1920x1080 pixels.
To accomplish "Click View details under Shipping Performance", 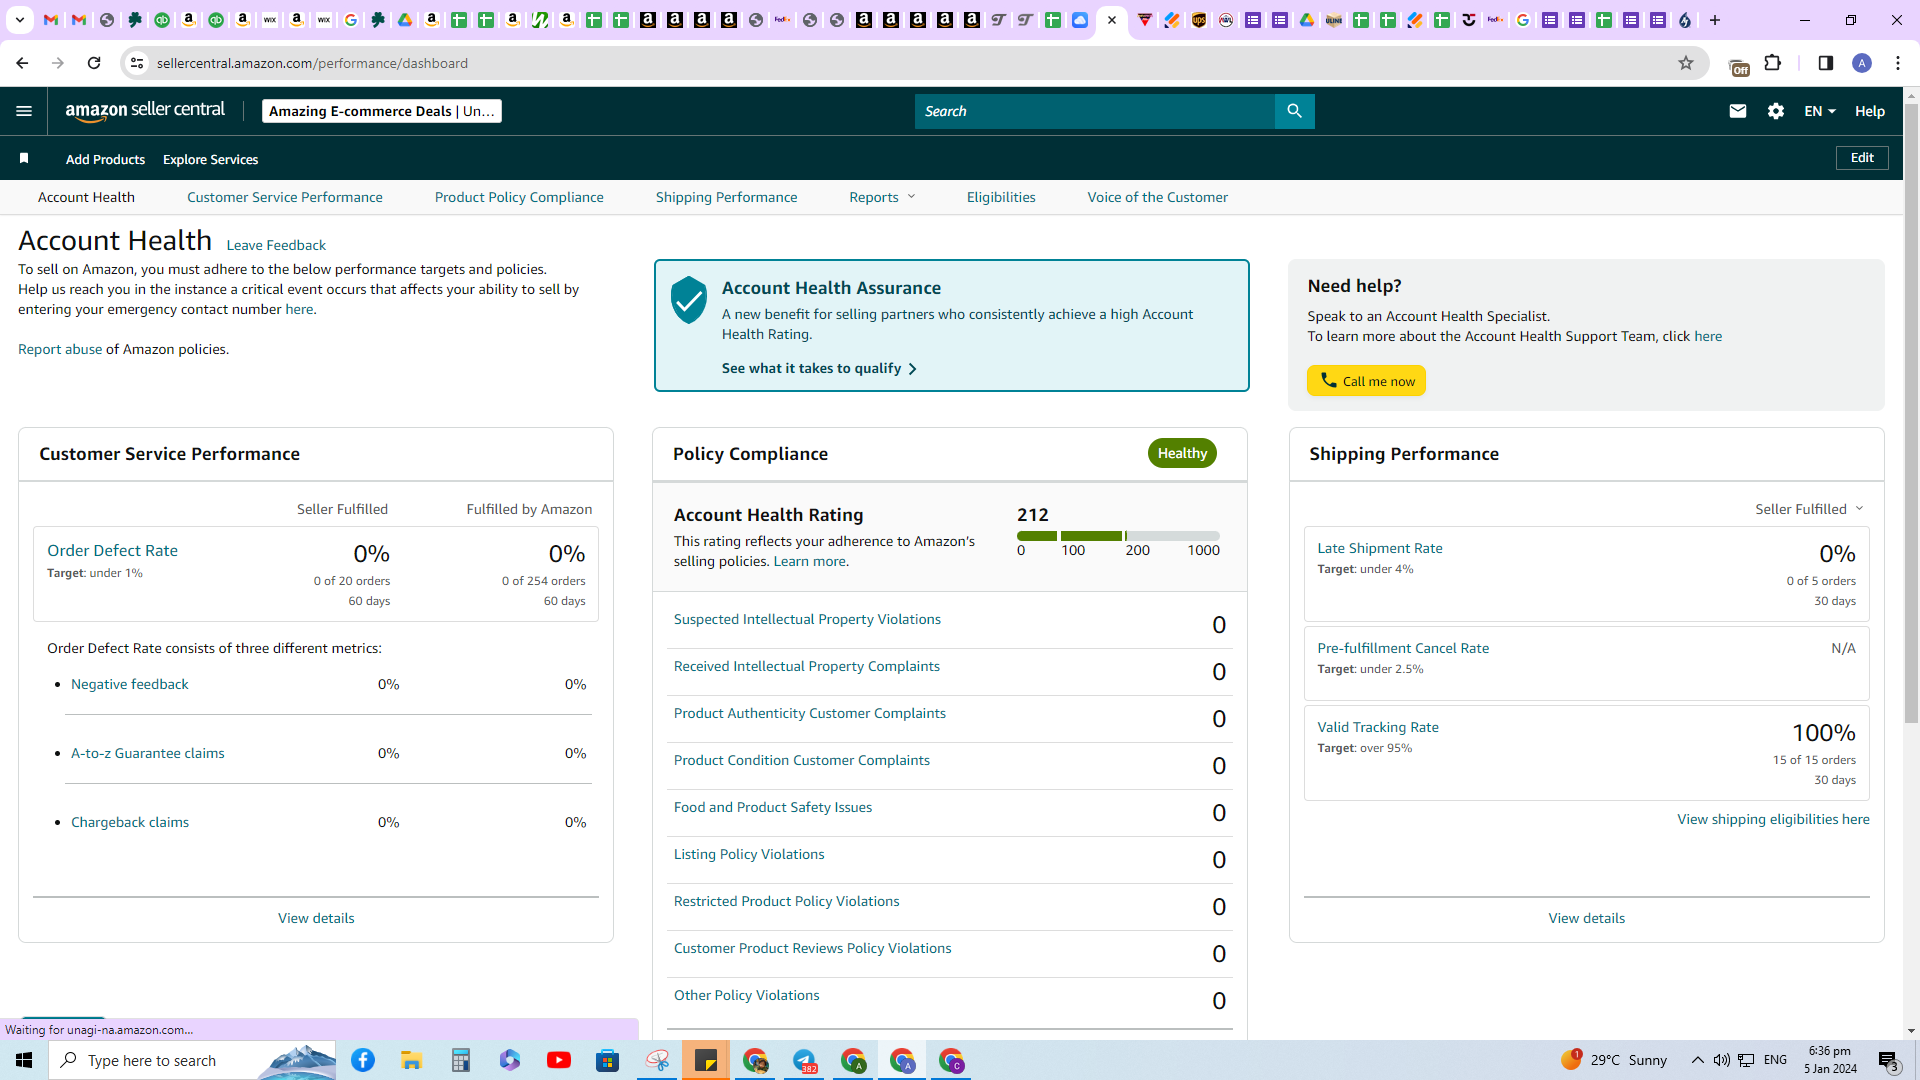I will pos(1586,918).
